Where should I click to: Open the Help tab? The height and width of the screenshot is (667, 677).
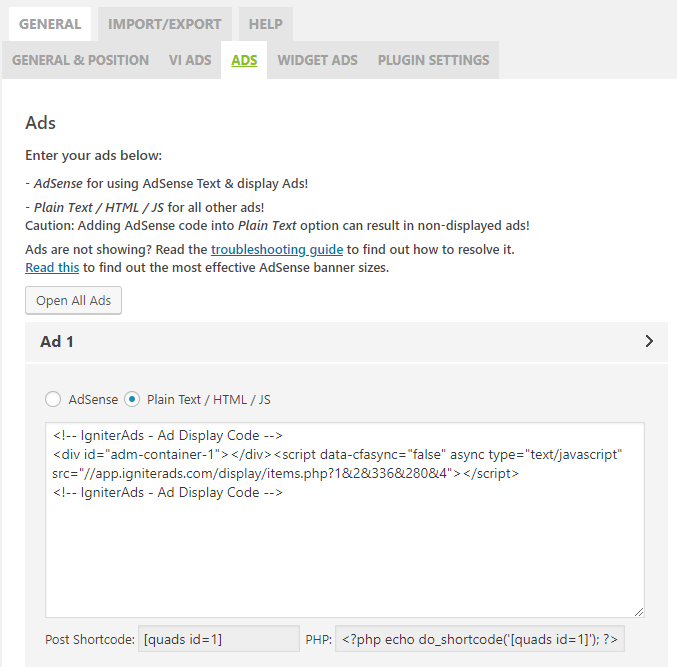(x=266, y=24)
